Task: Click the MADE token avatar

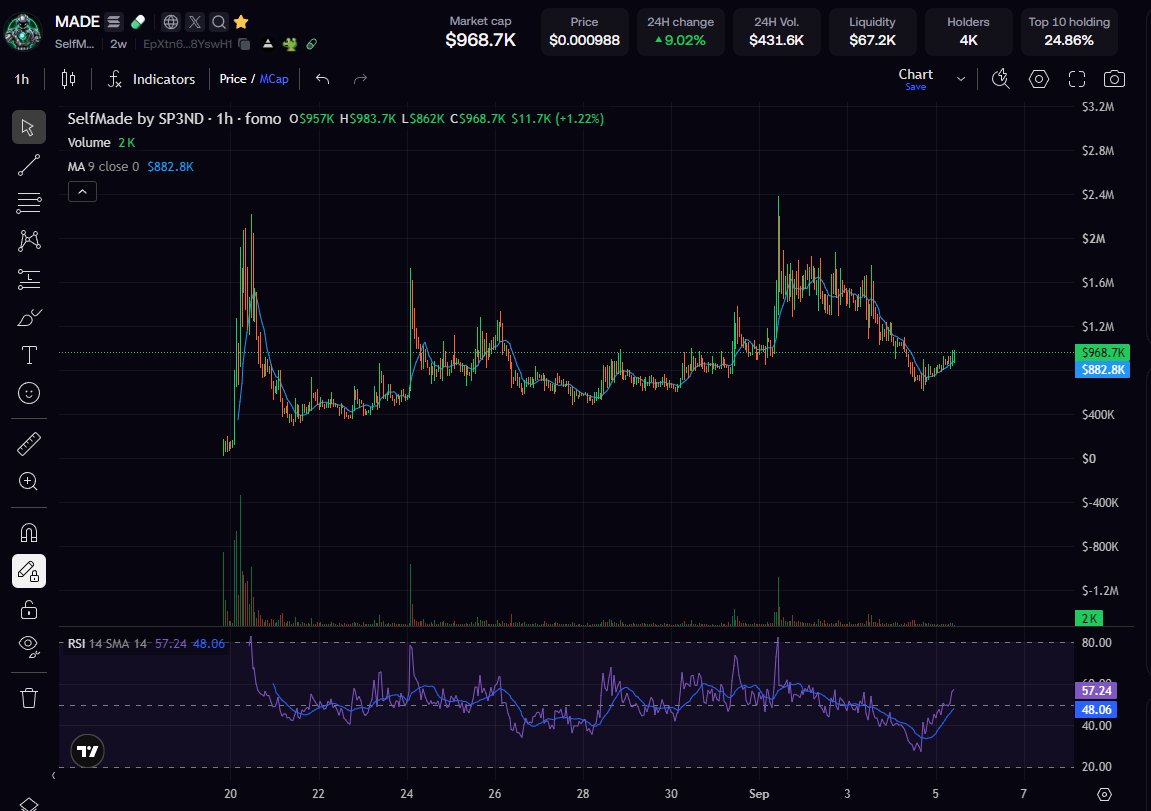Action: 23,32
